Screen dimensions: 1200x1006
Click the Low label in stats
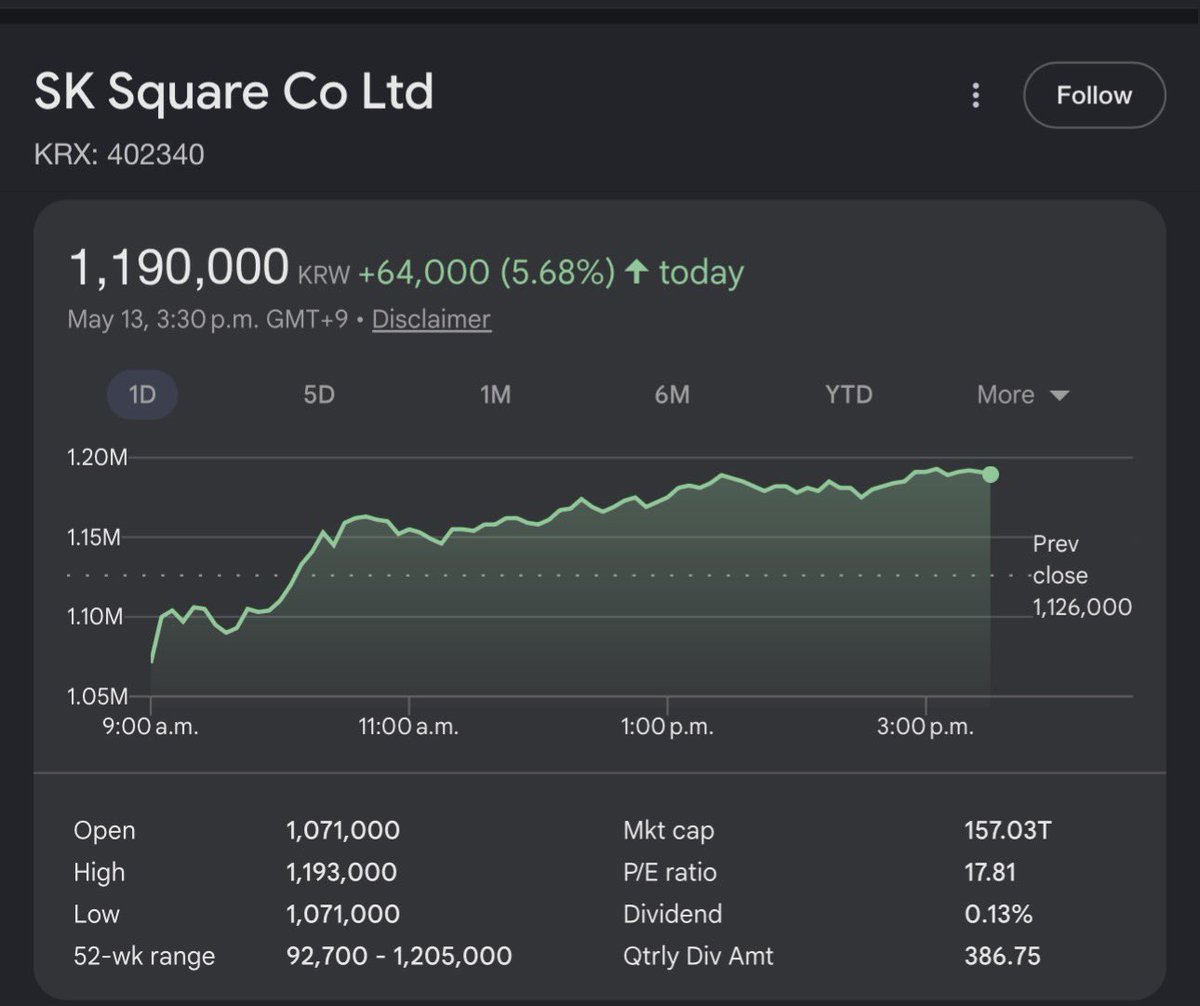(x=96, y=913)
